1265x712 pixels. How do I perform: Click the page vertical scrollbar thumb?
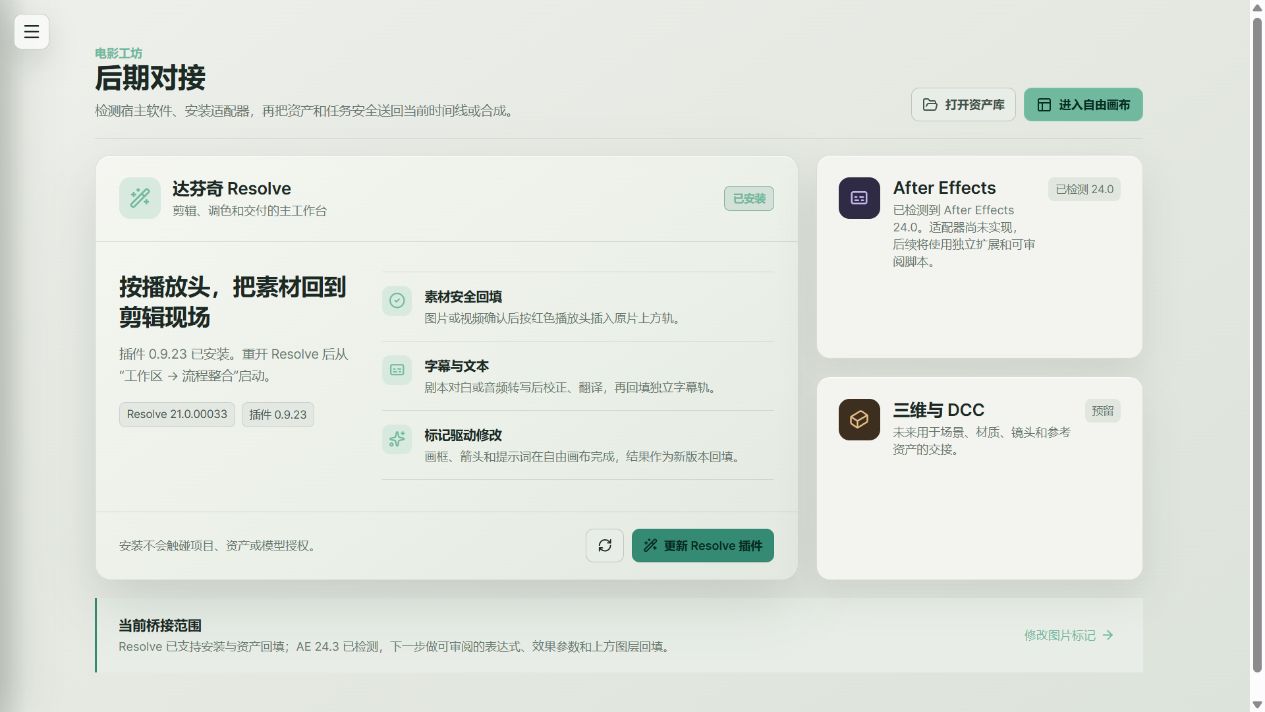pyautogui.click(x=1257, y=343)
